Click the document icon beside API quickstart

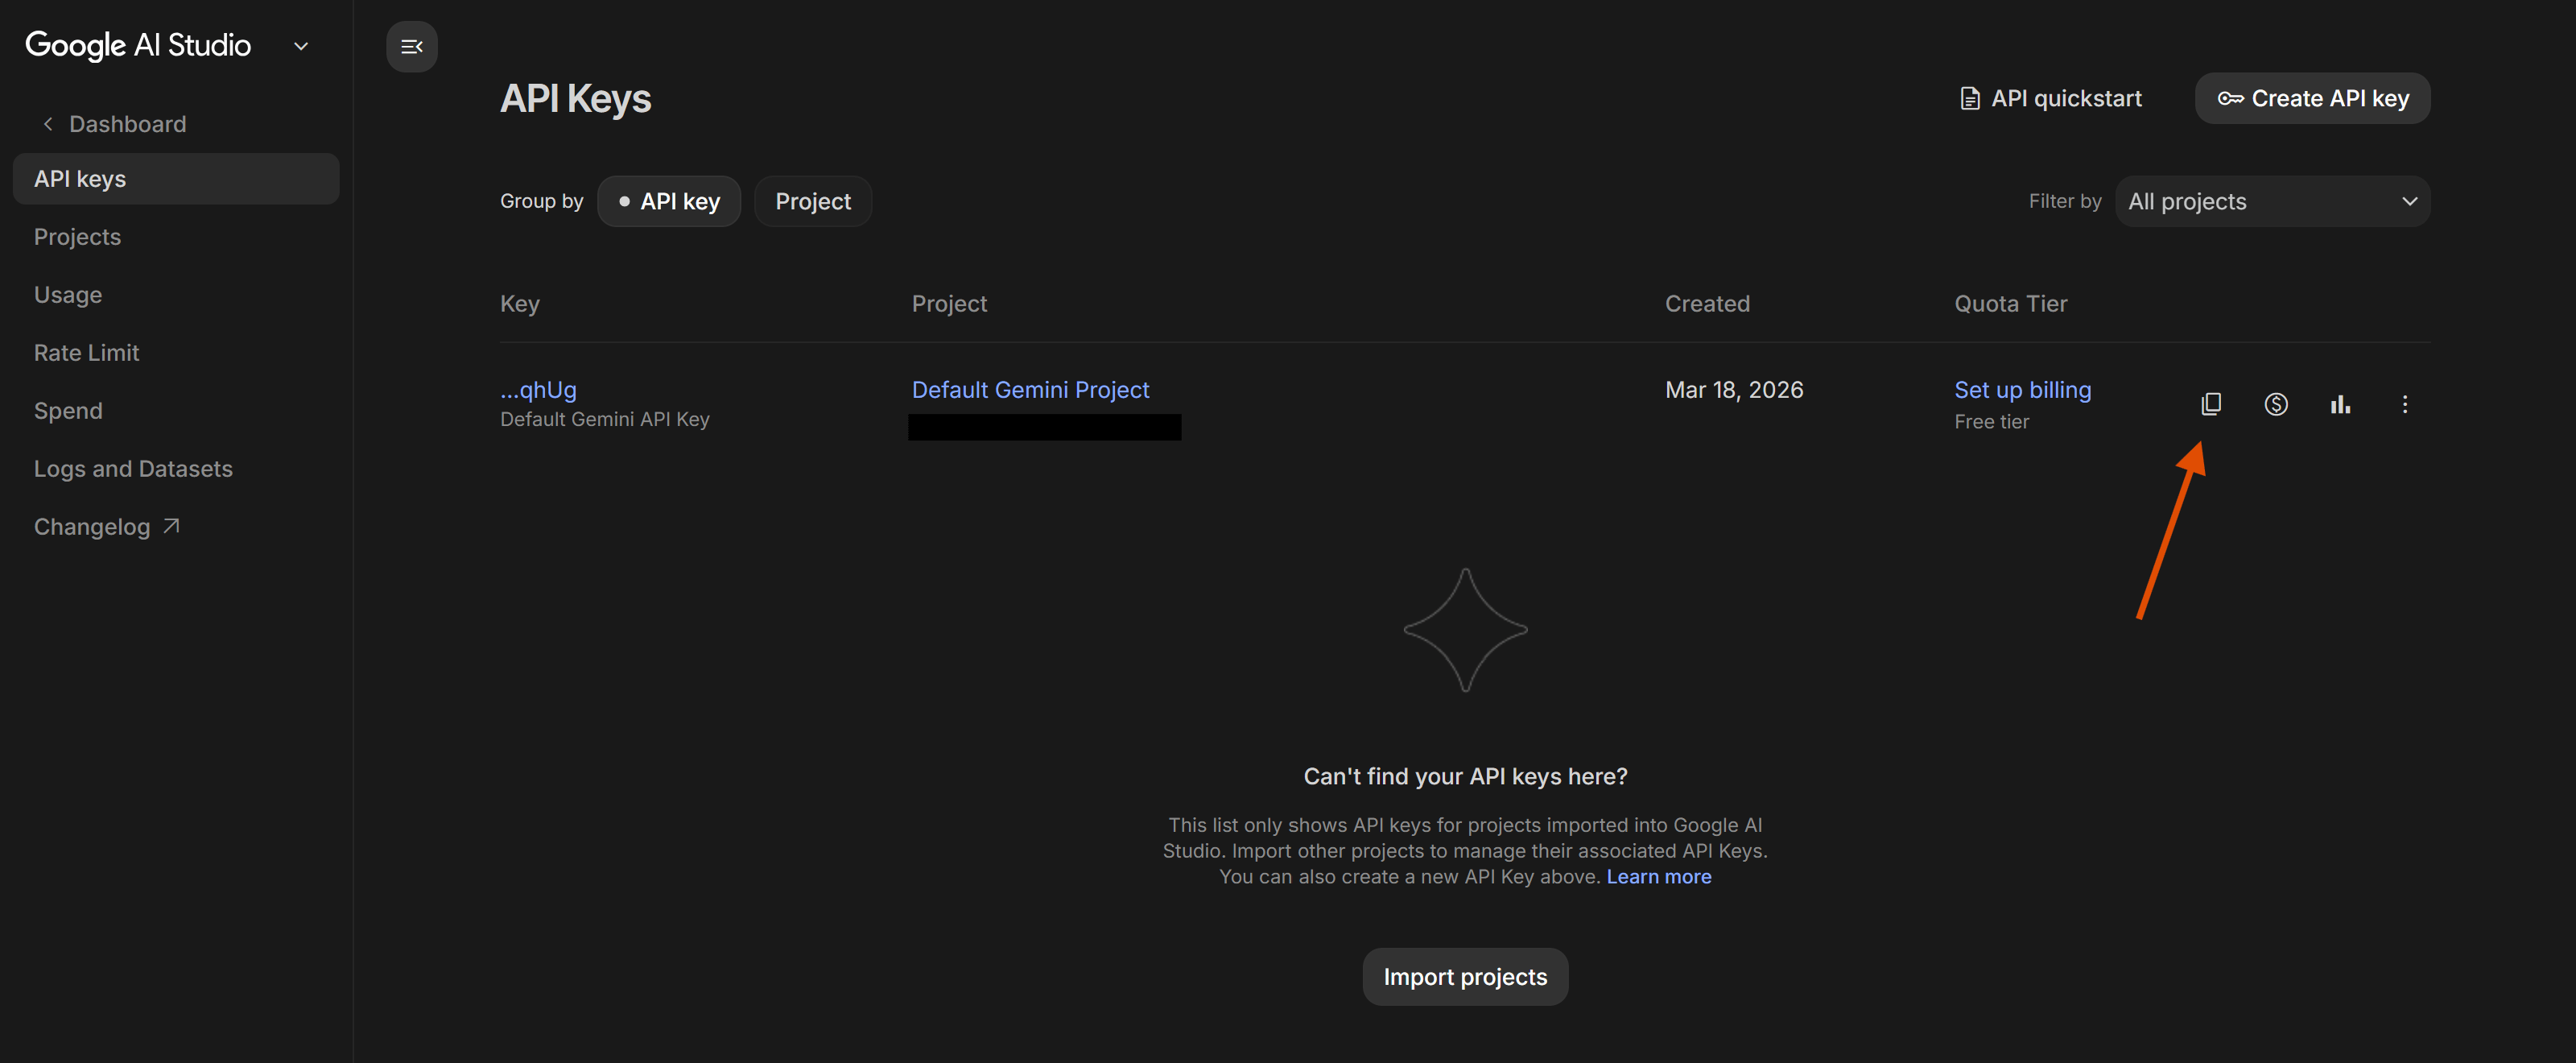click(1969, 99)
